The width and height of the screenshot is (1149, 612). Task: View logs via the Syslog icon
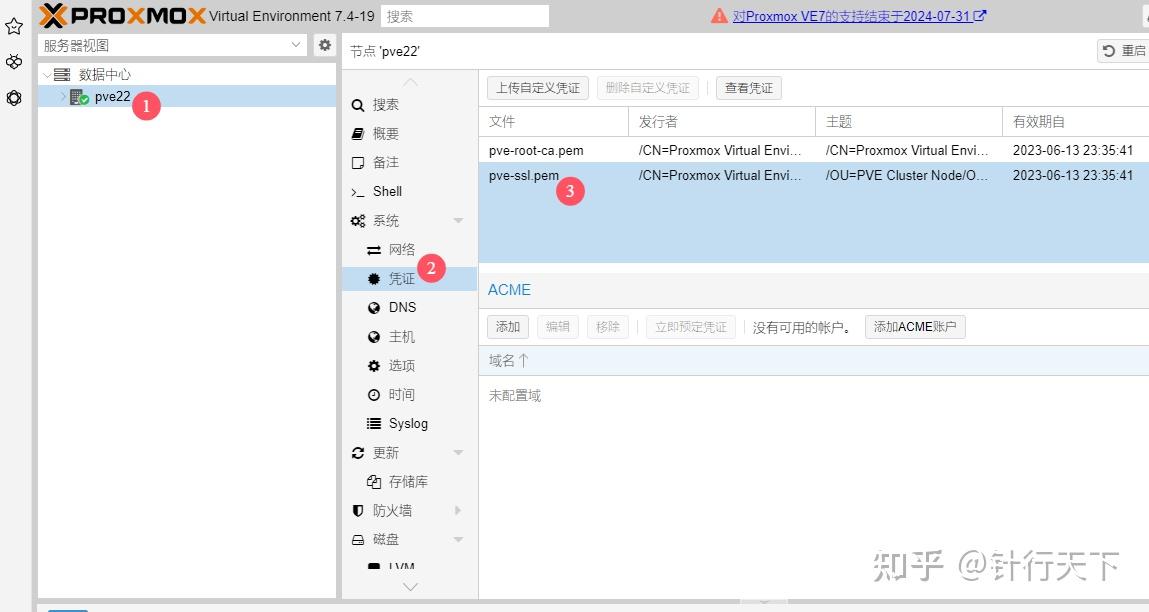point(372,423)
